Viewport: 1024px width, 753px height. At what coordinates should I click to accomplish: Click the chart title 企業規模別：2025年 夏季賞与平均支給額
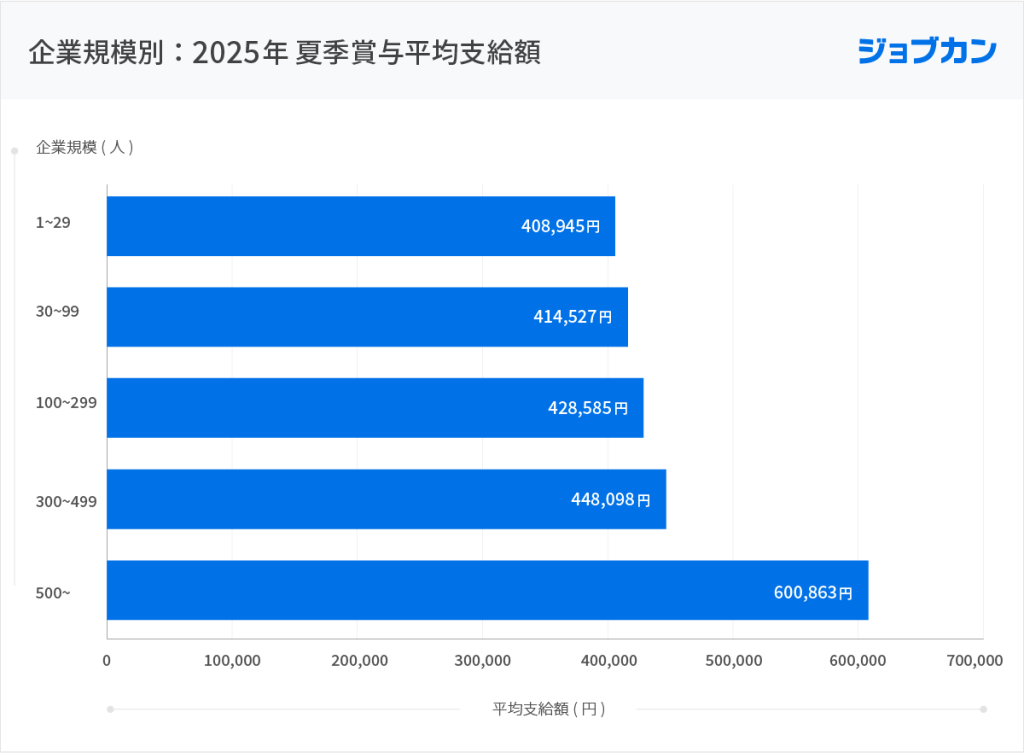click(x=285, y=52)
